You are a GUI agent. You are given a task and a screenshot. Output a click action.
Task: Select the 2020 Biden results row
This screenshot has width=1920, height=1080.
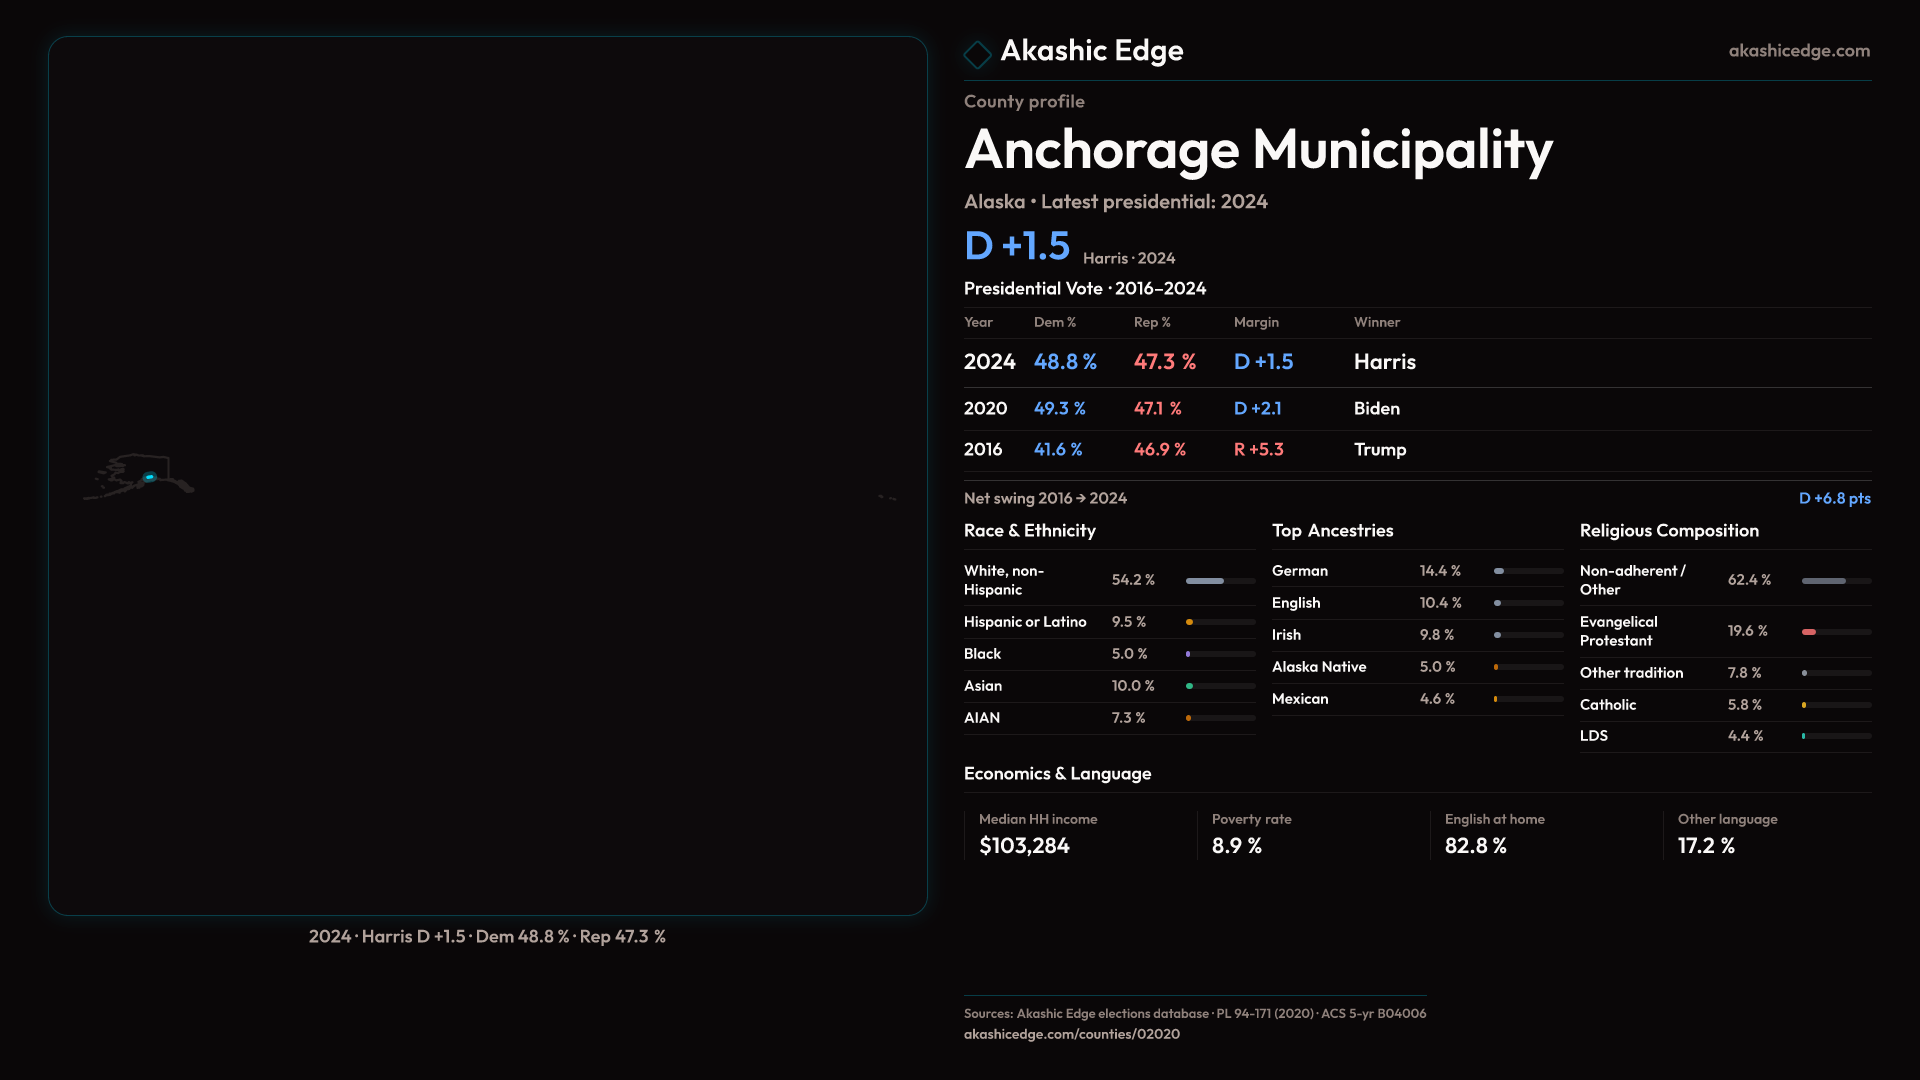[x=1190, y=409]
